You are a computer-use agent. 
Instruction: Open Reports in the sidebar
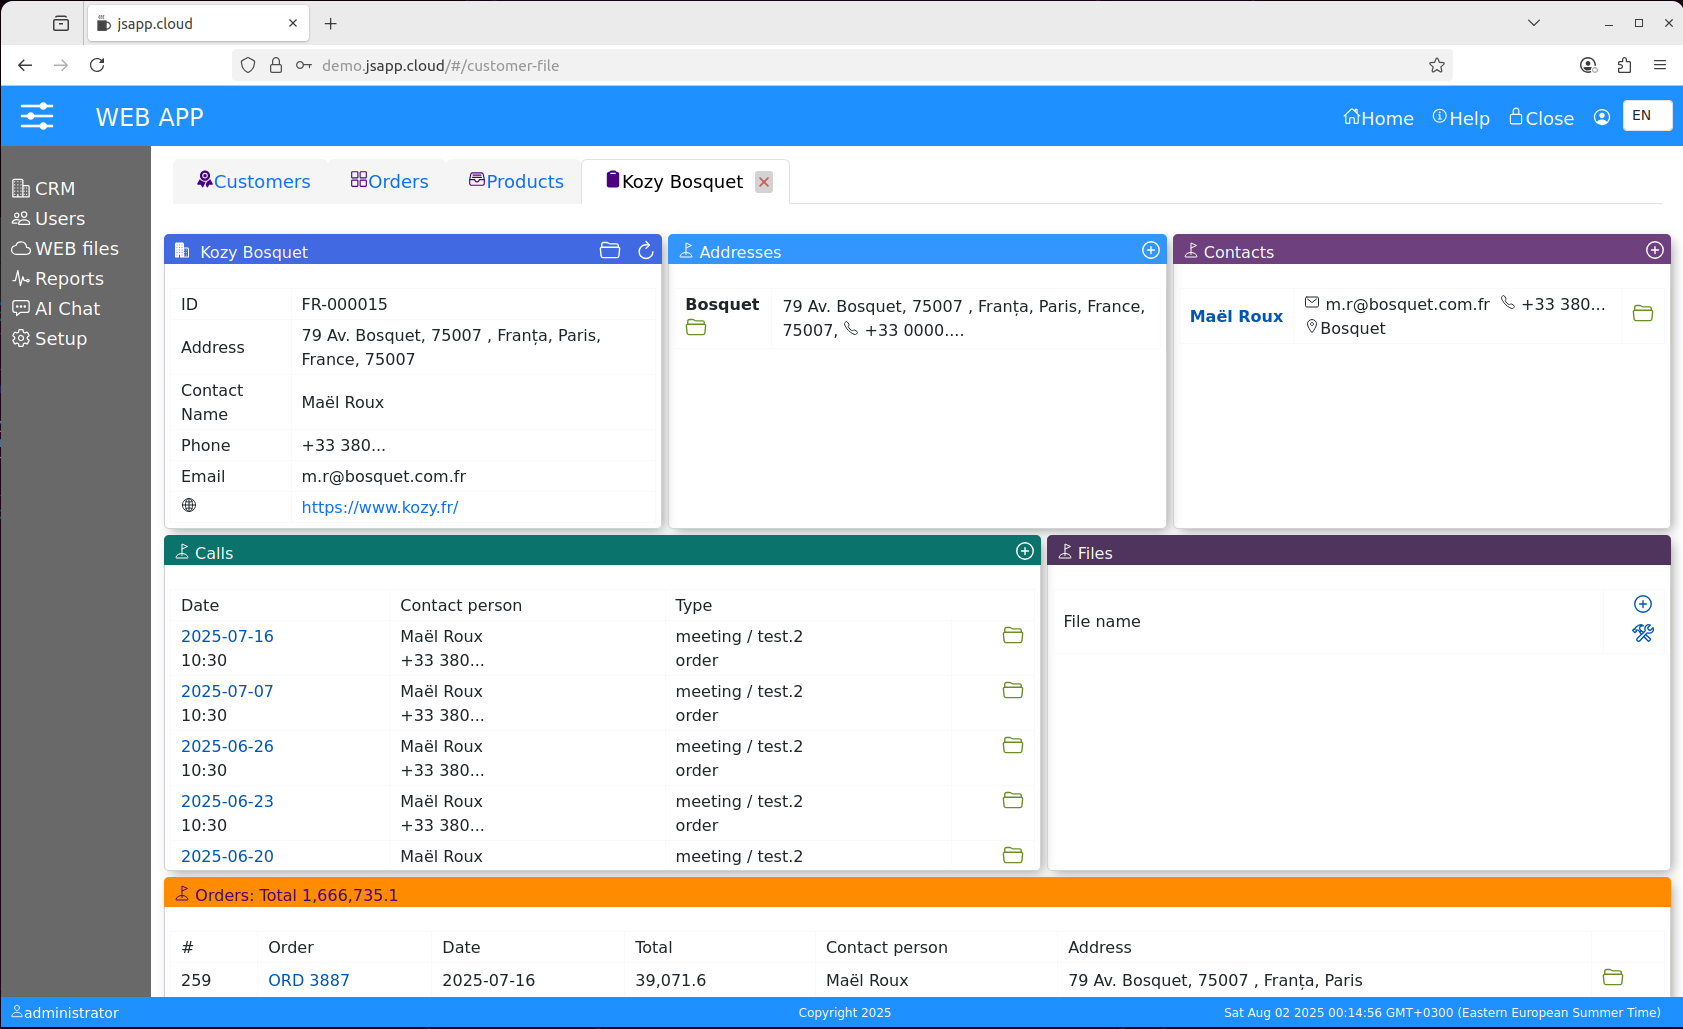69,279
